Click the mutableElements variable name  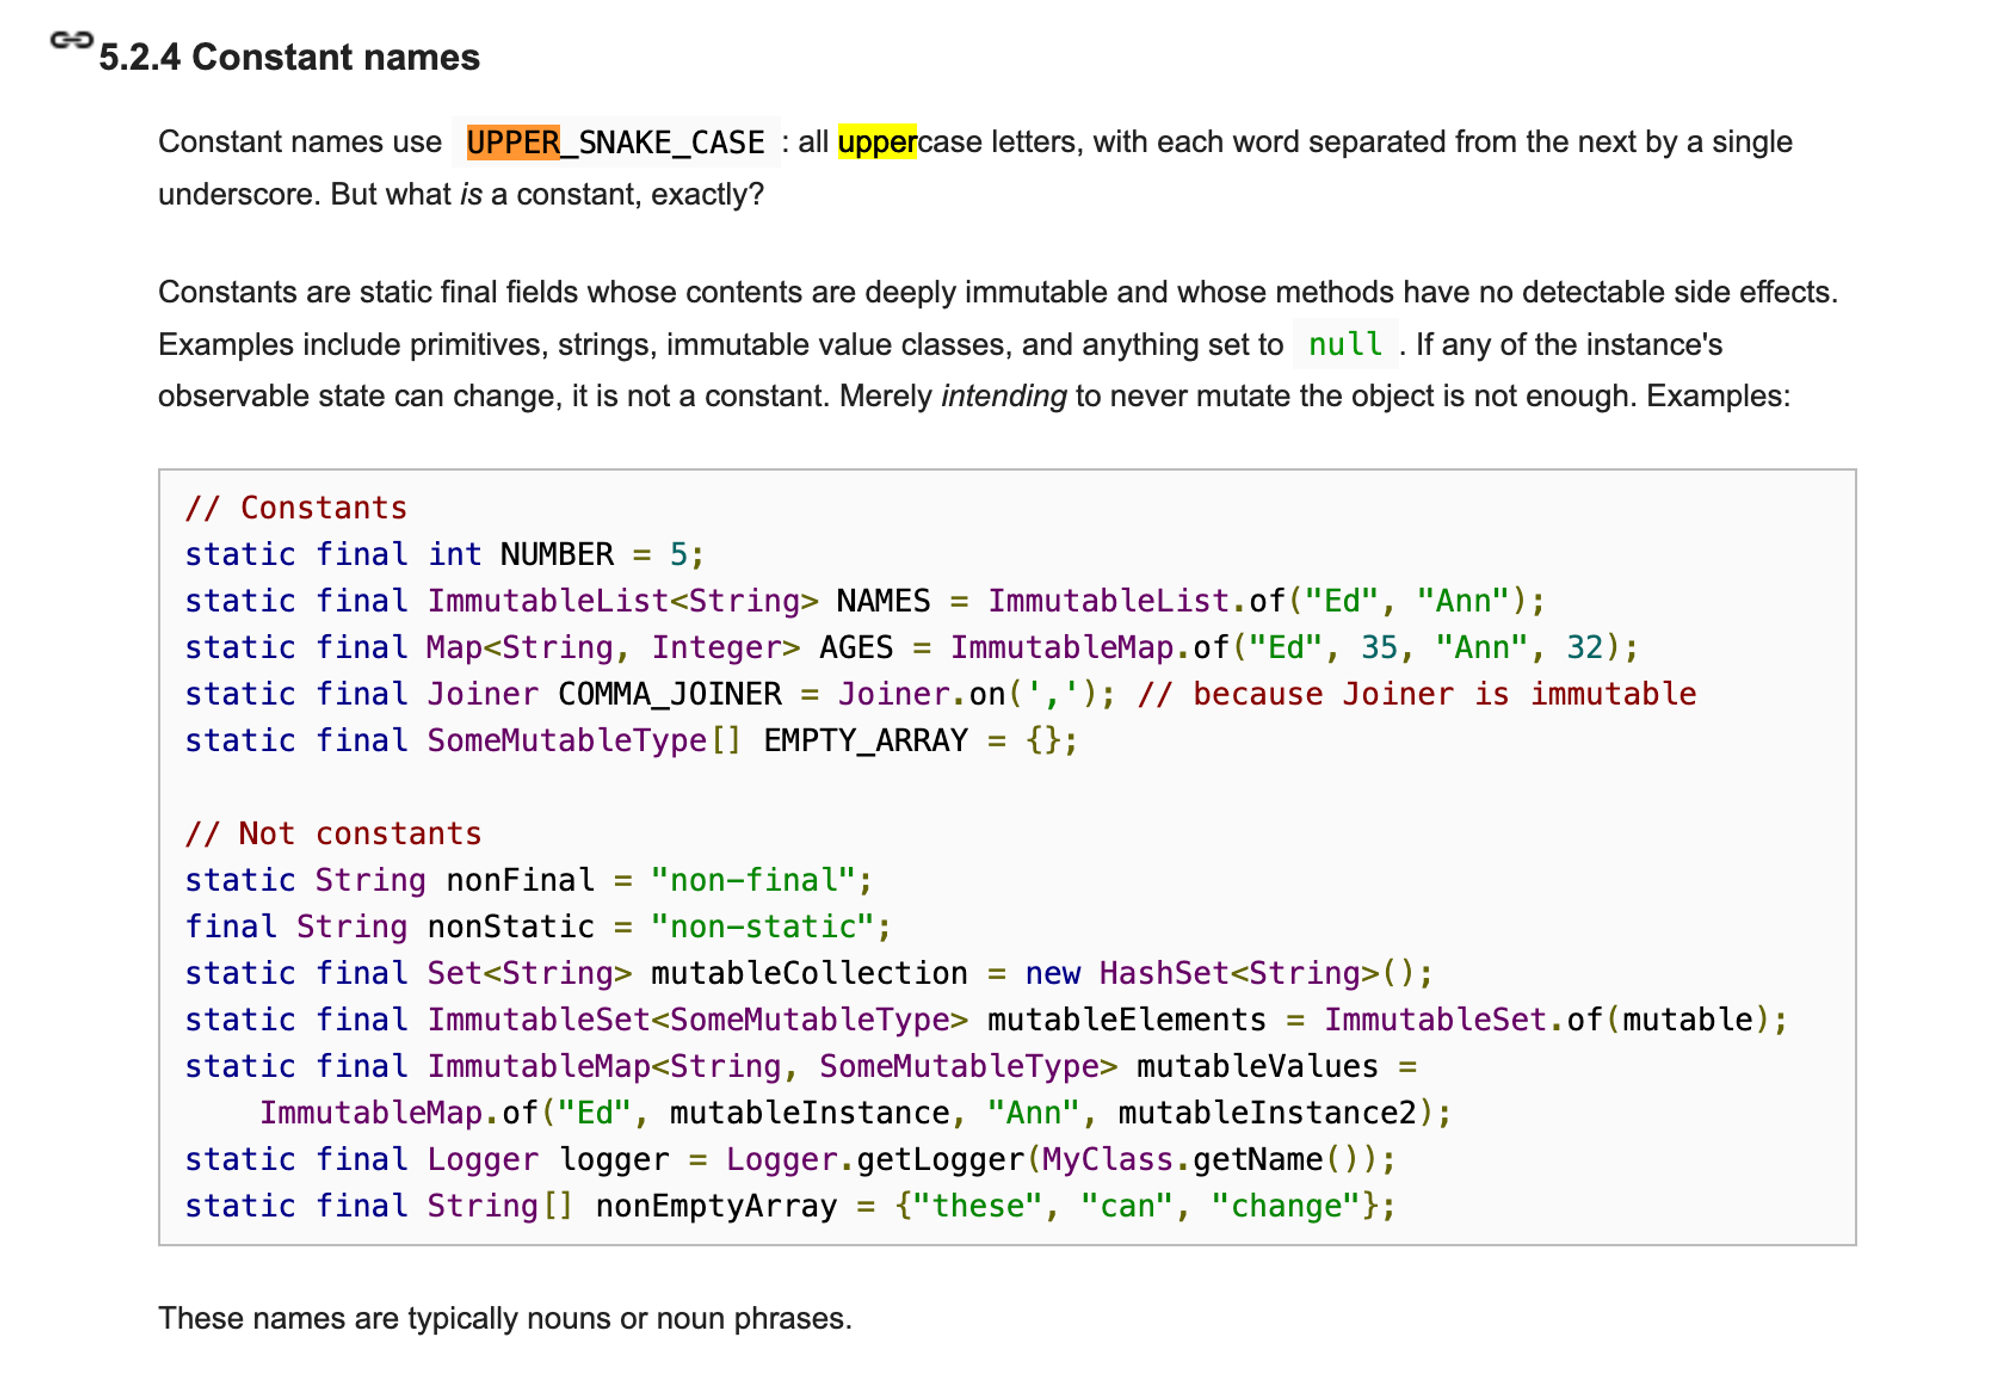coord(1127,1019)
